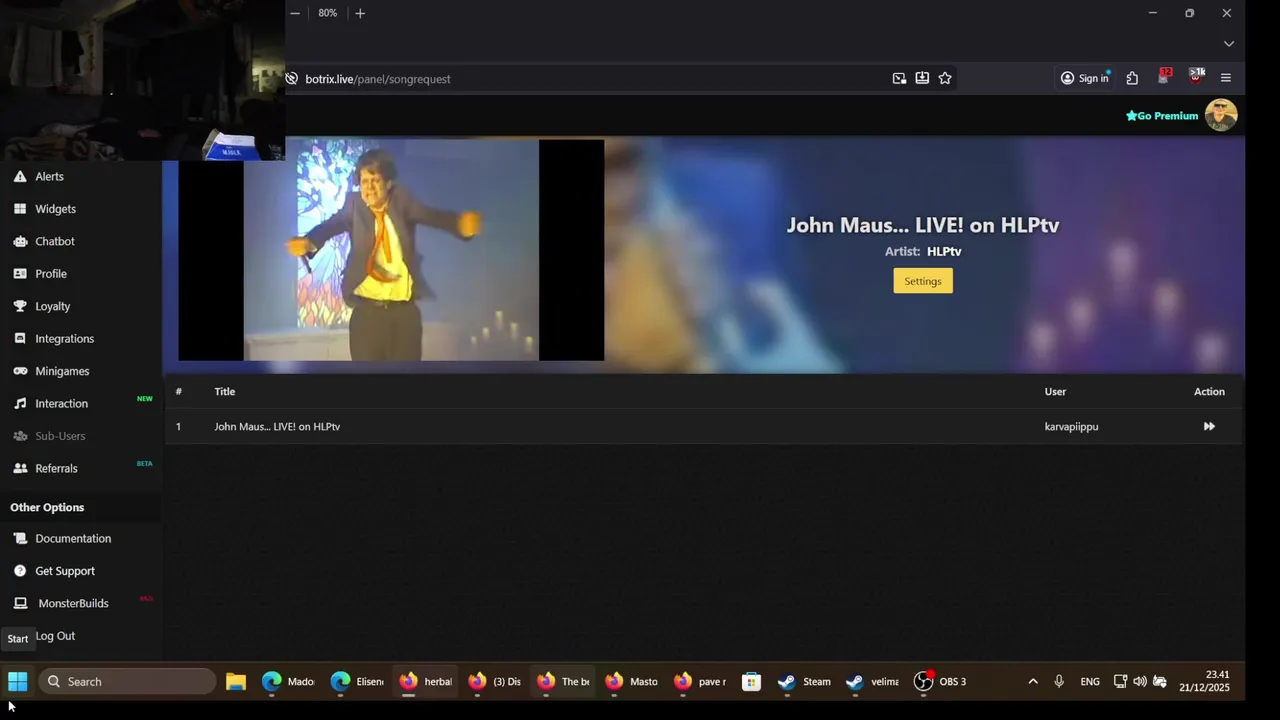This screenshot has width=1280, height=720.
Task: Open the browser hamburger menu
Action: pos(1226,78)
